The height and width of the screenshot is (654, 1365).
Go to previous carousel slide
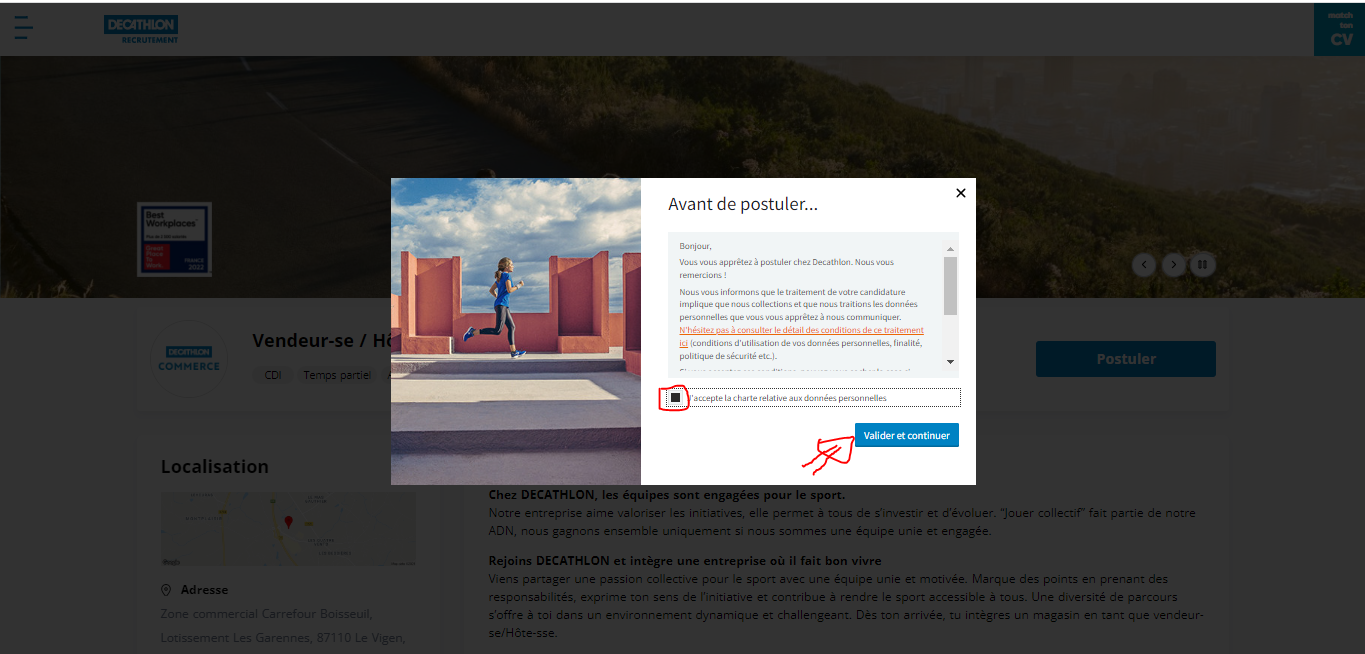click(x=1144, y=265)
